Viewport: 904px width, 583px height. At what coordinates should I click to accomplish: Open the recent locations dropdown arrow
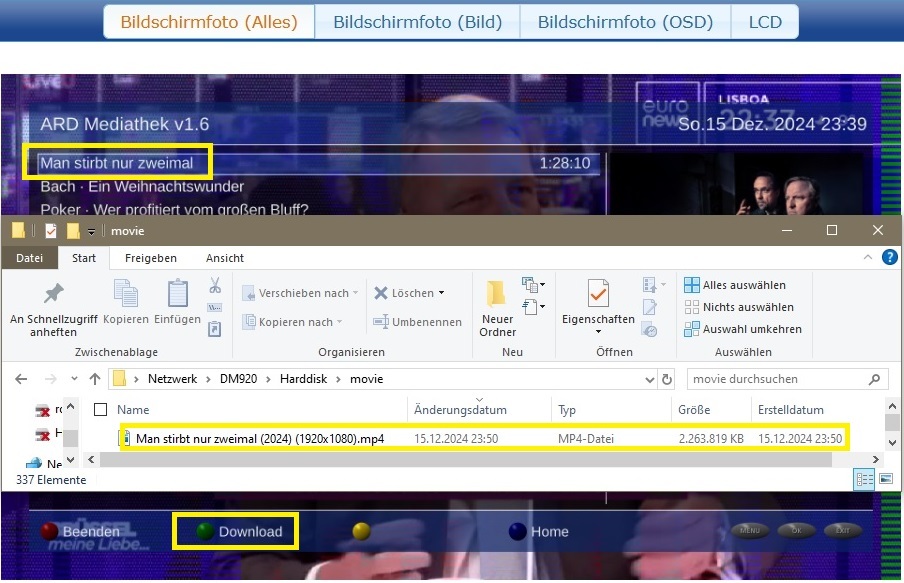tap(74, 379)
